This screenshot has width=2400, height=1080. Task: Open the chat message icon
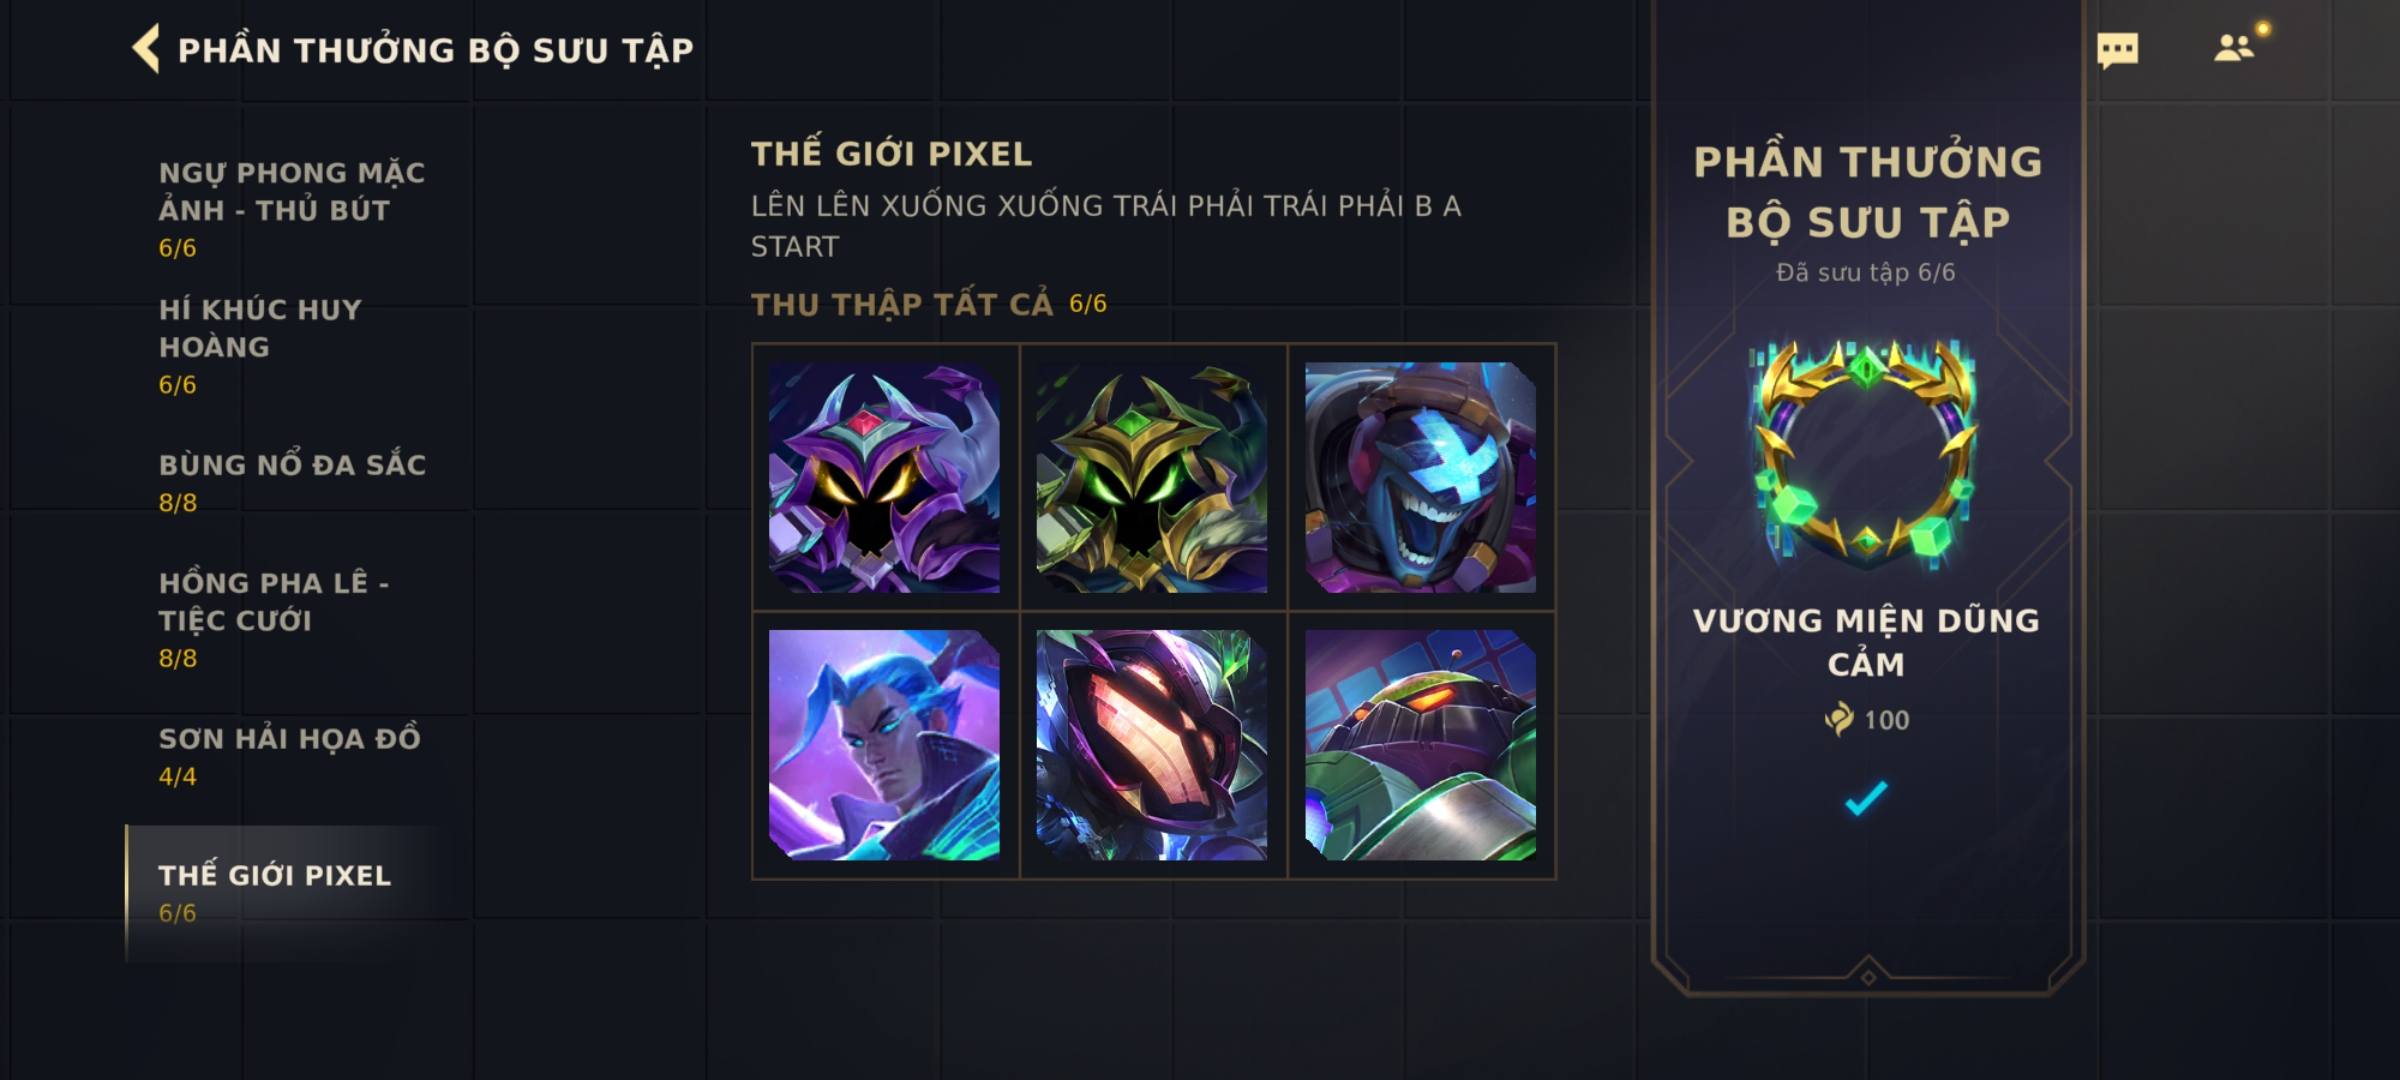pos(2117,50)
